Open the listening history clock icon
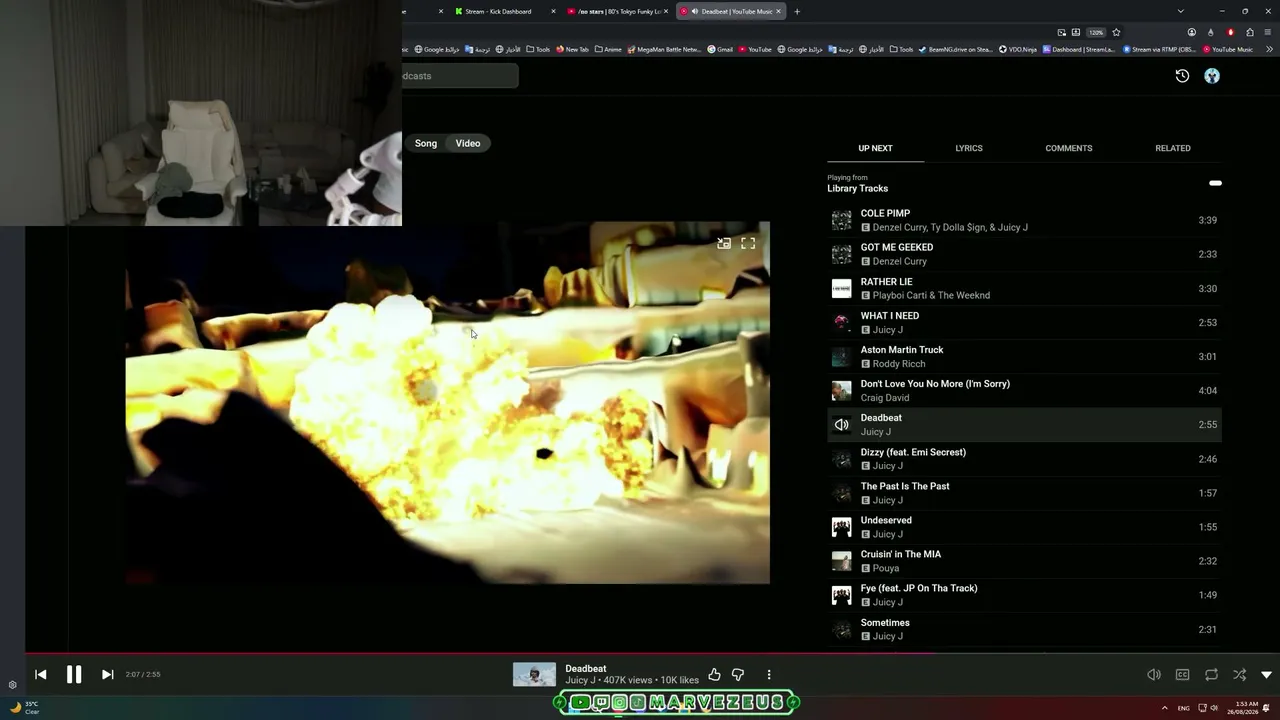The width and height of the screenshot is (1280, 720). click(x=1182, y=76)
